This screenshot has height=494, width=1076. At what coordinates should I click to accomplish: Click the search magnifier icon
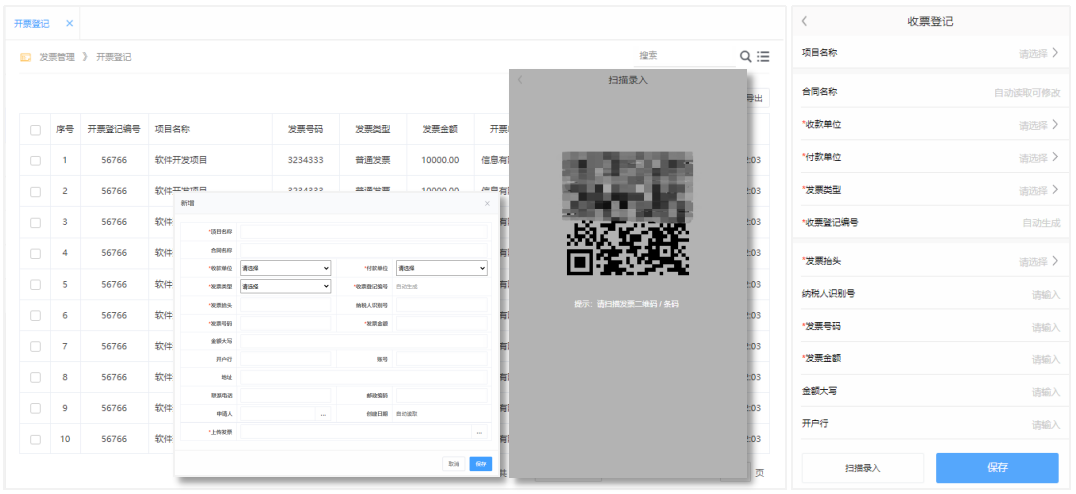[x=745, y=56]
